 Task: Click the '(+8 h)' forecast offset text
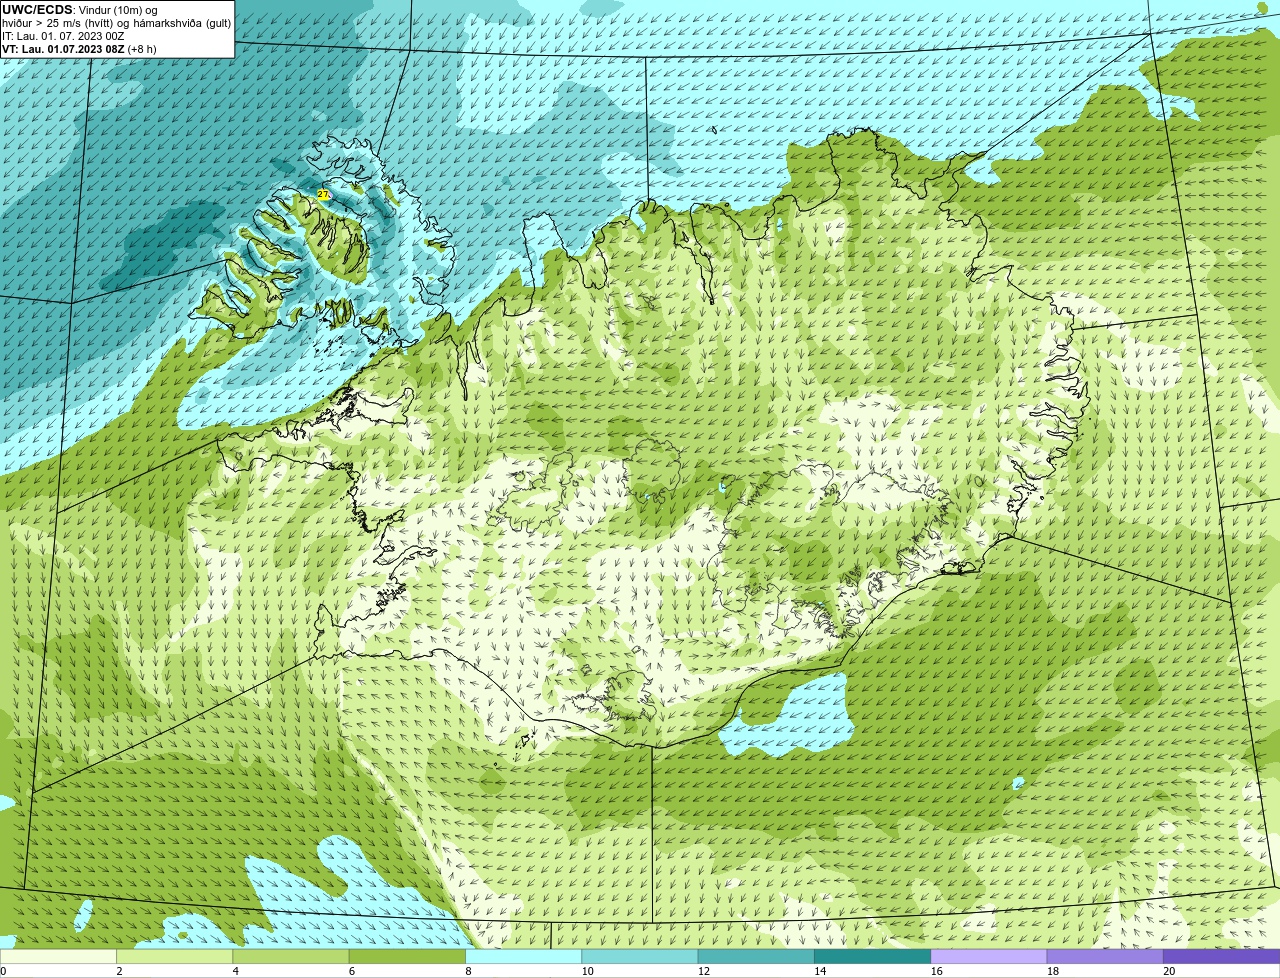[x=142, y=49]
